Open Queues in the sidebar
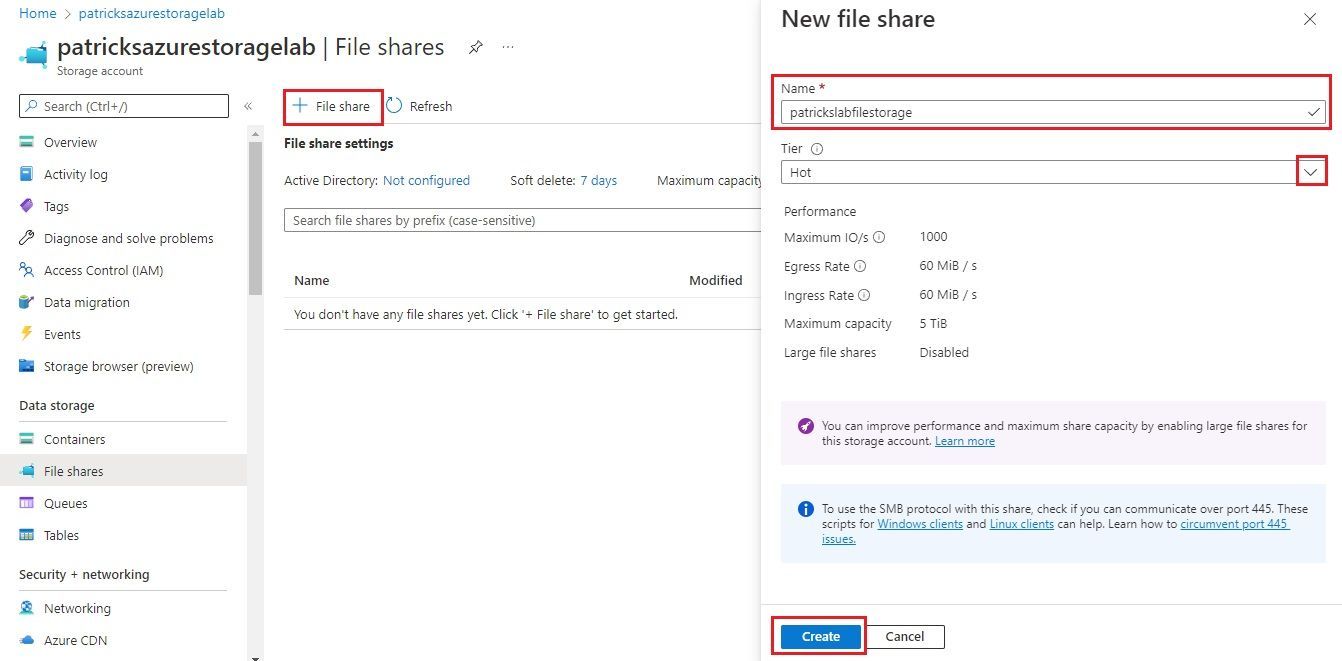This screenshot has height=661, width=1342. click(66, 503)
